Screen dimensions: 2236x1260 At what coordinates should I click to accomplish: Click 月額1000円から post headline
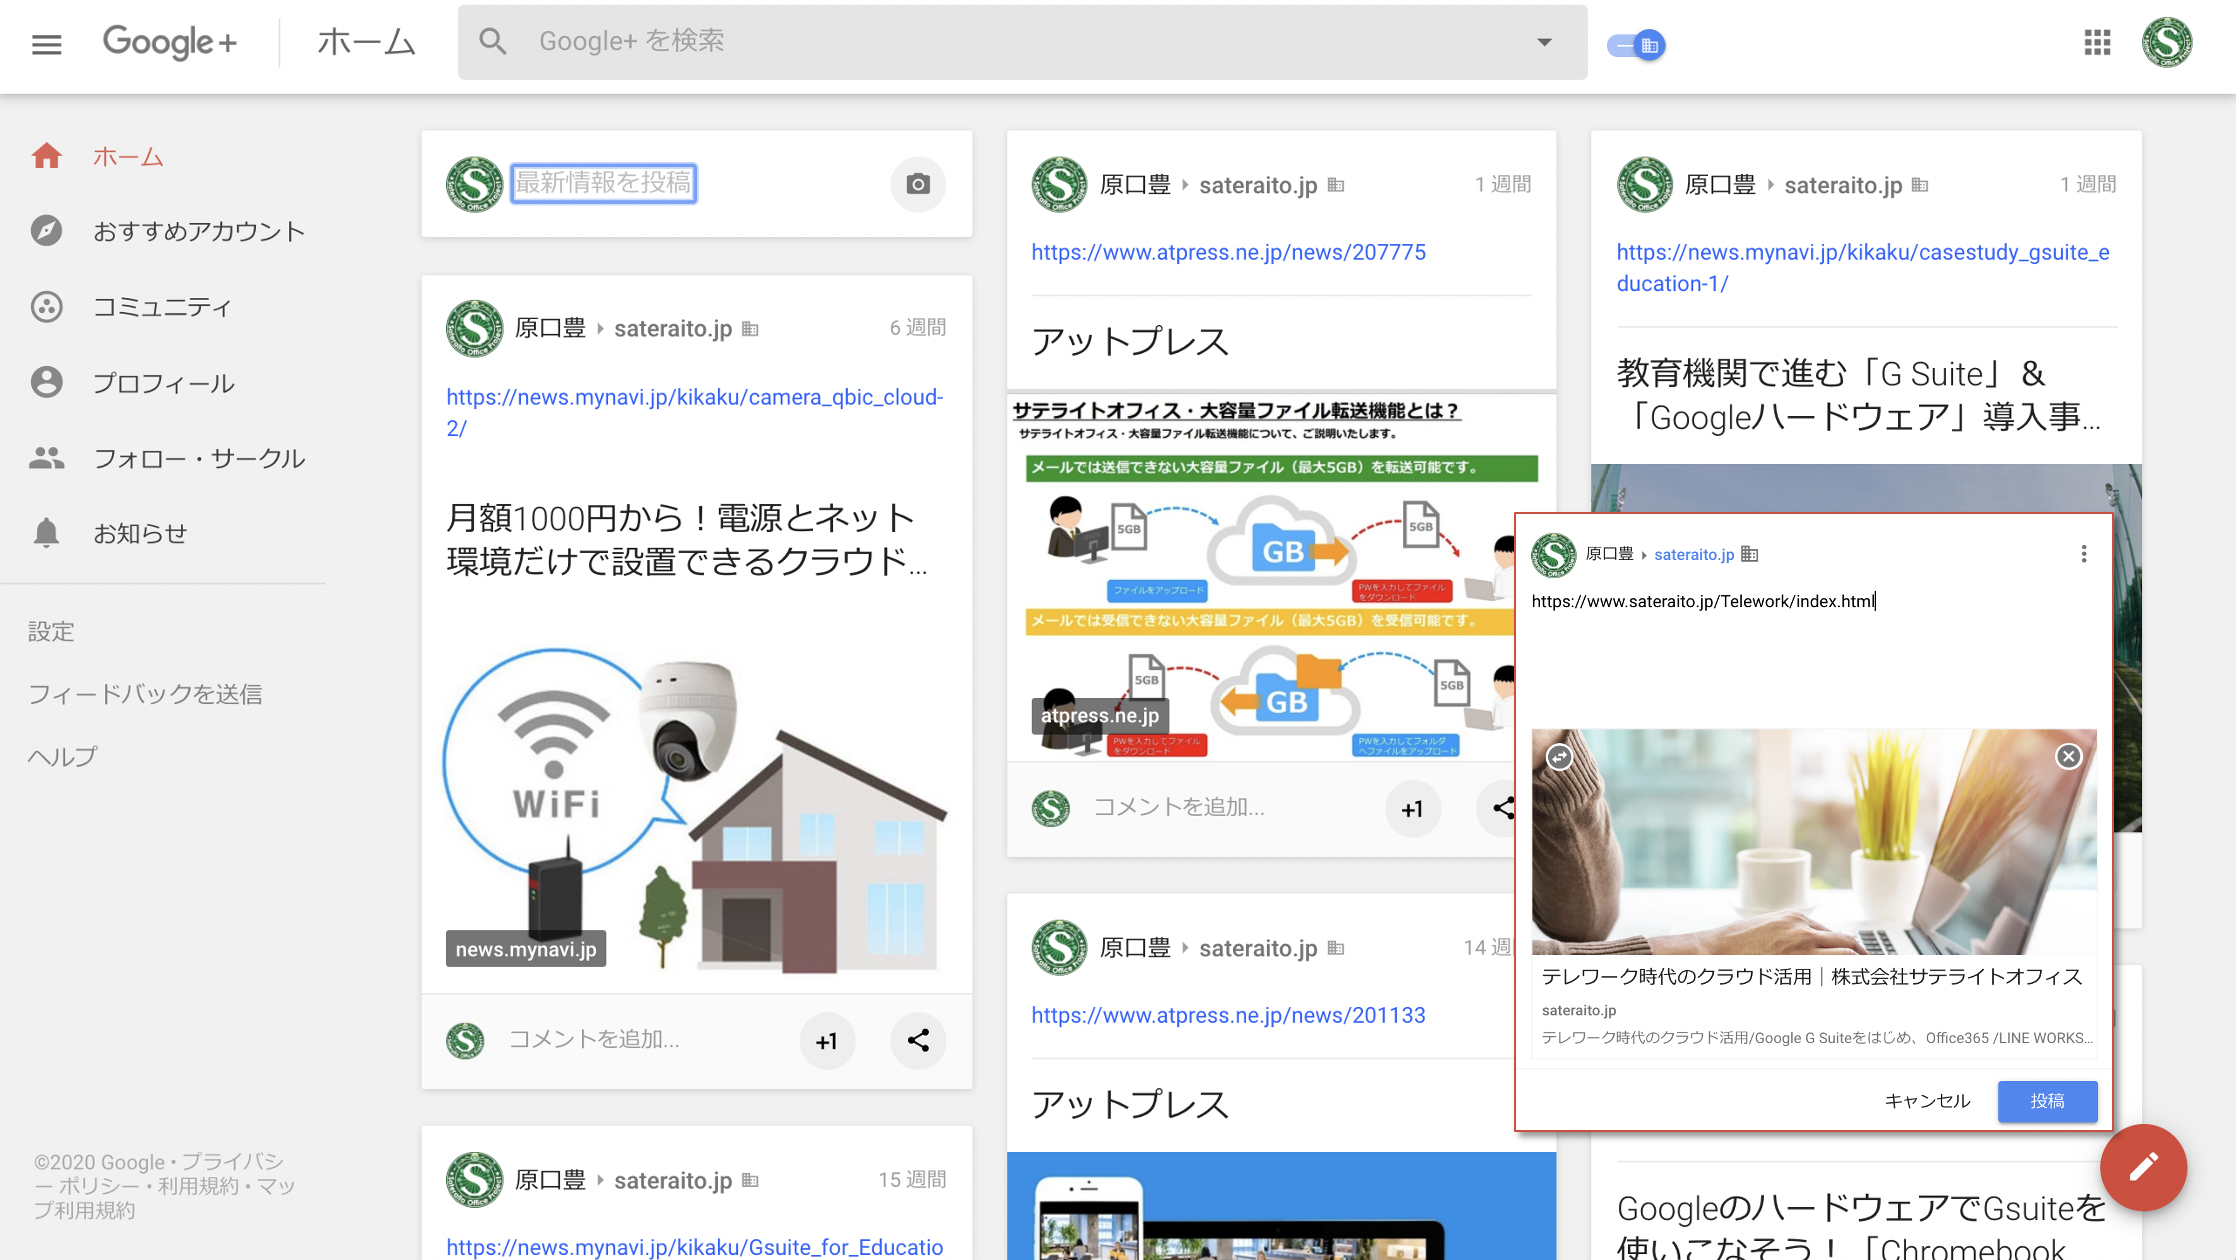[687, 540]
